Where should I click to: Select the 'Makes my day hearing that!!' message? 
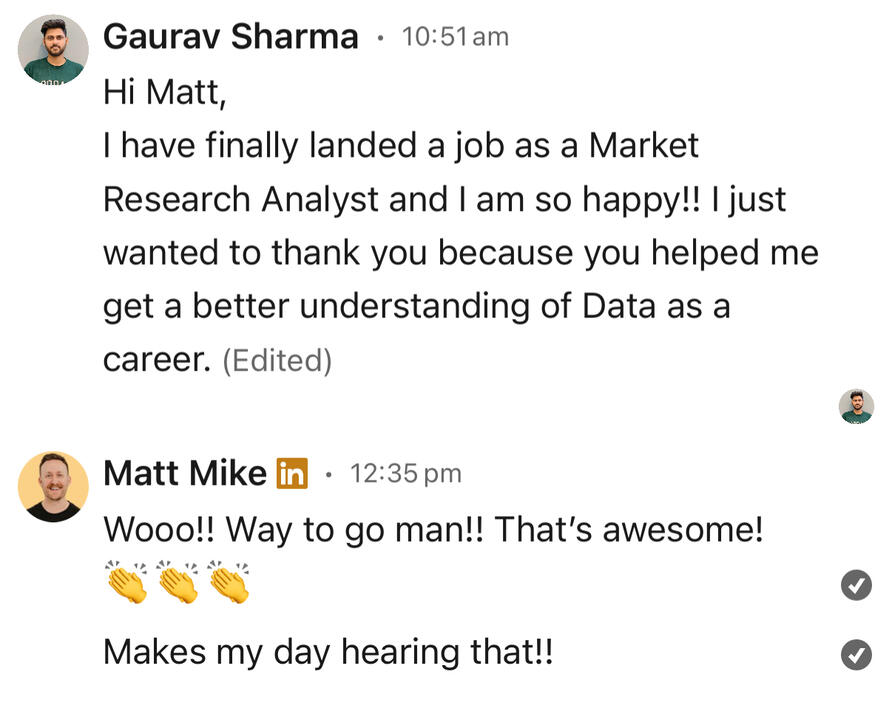(328, 653)
